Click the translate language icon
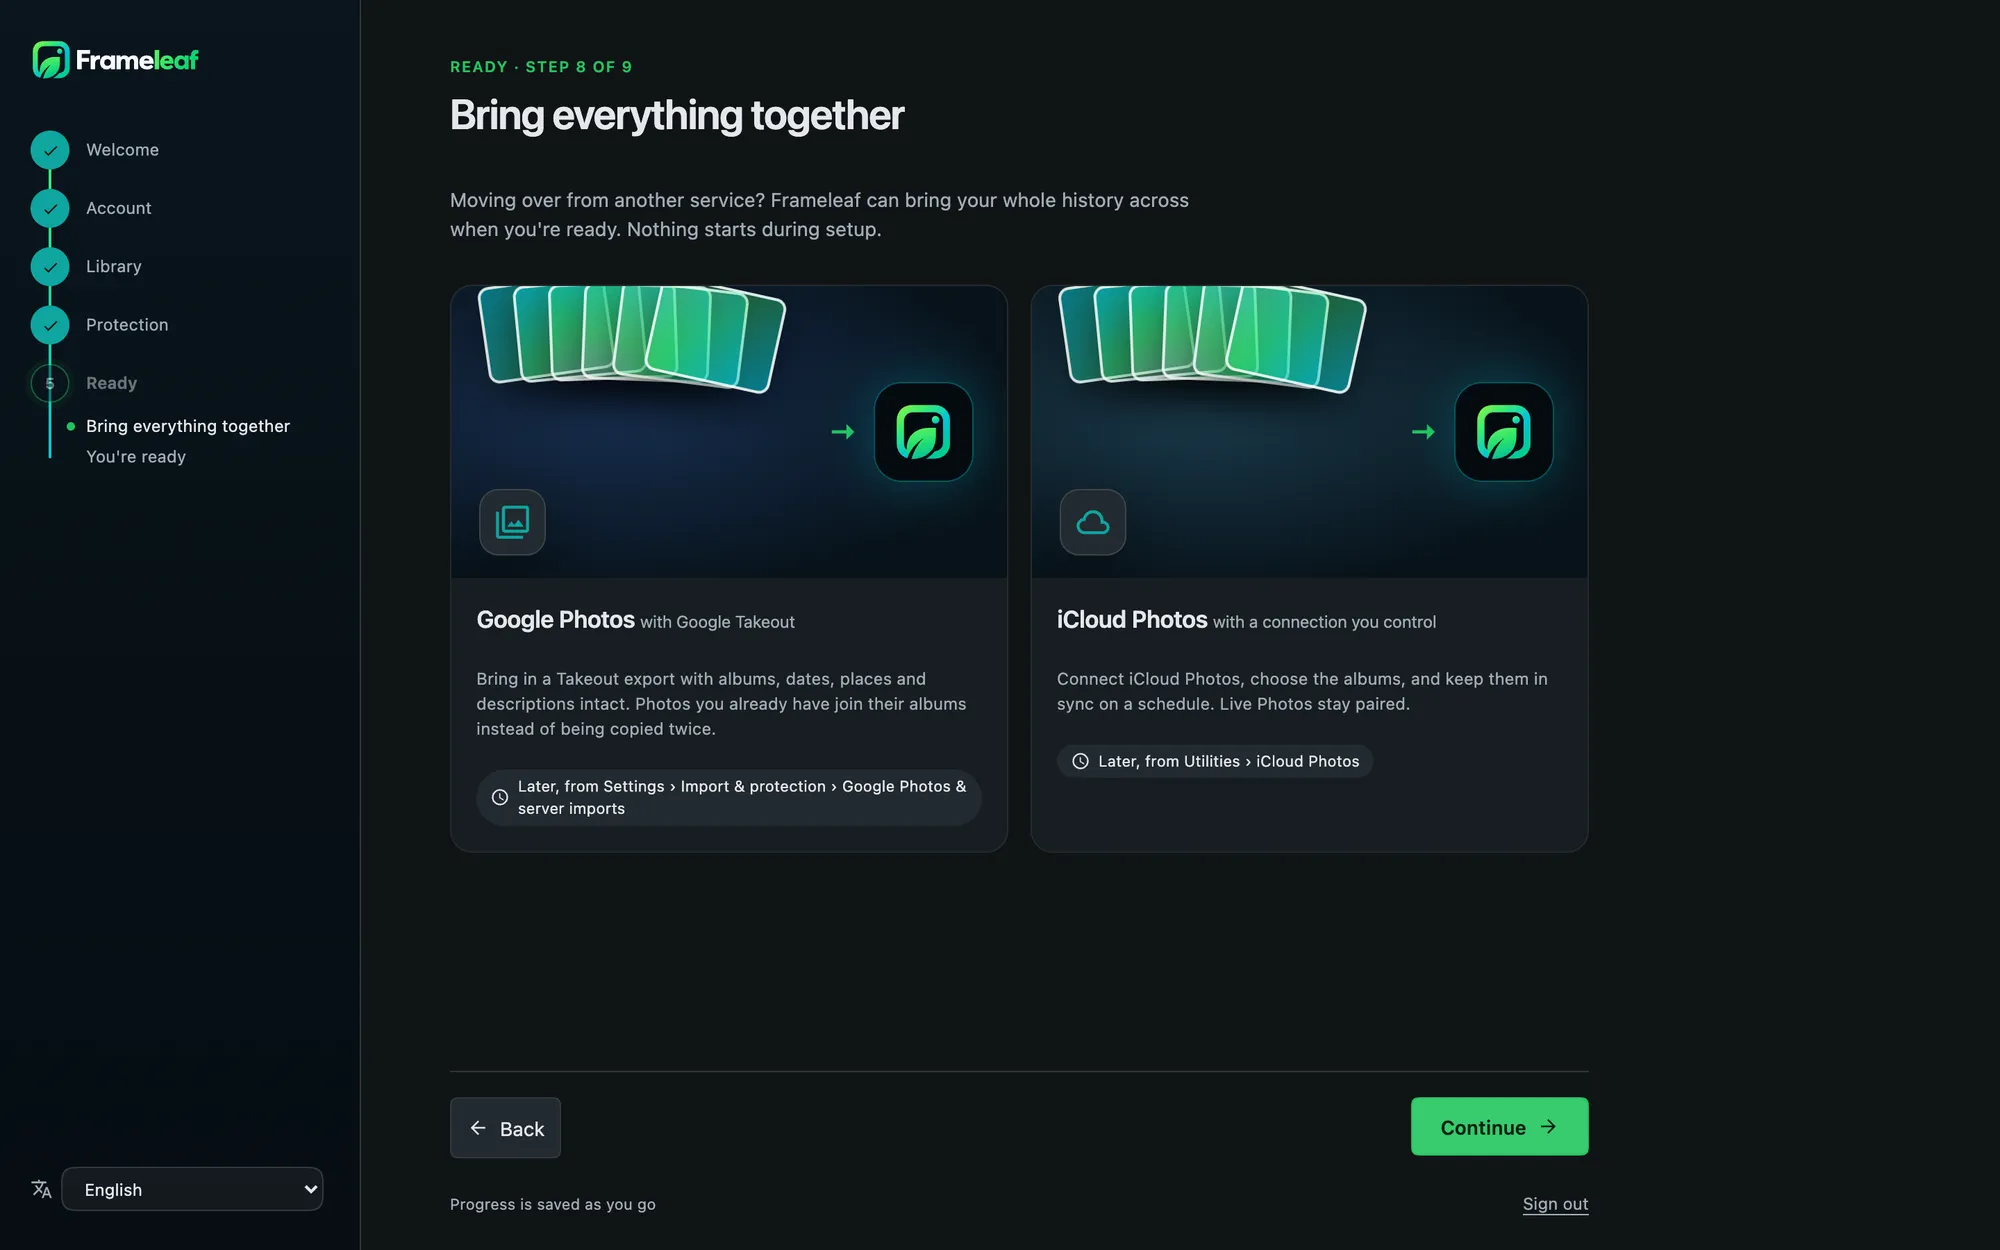Image resolution: width=2000 pixels, height=1250 pixels. [41, 1189]
